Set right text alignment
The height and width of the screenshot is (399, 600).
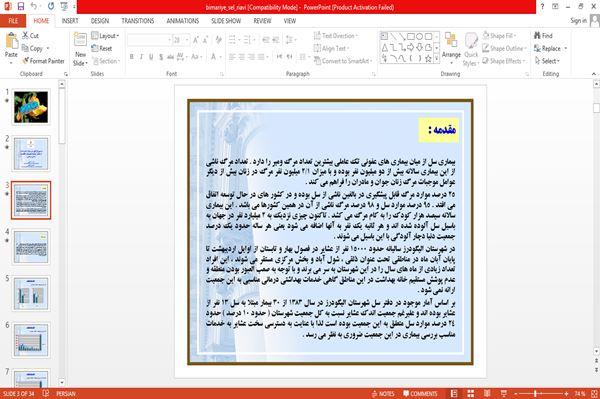point(251,57)
